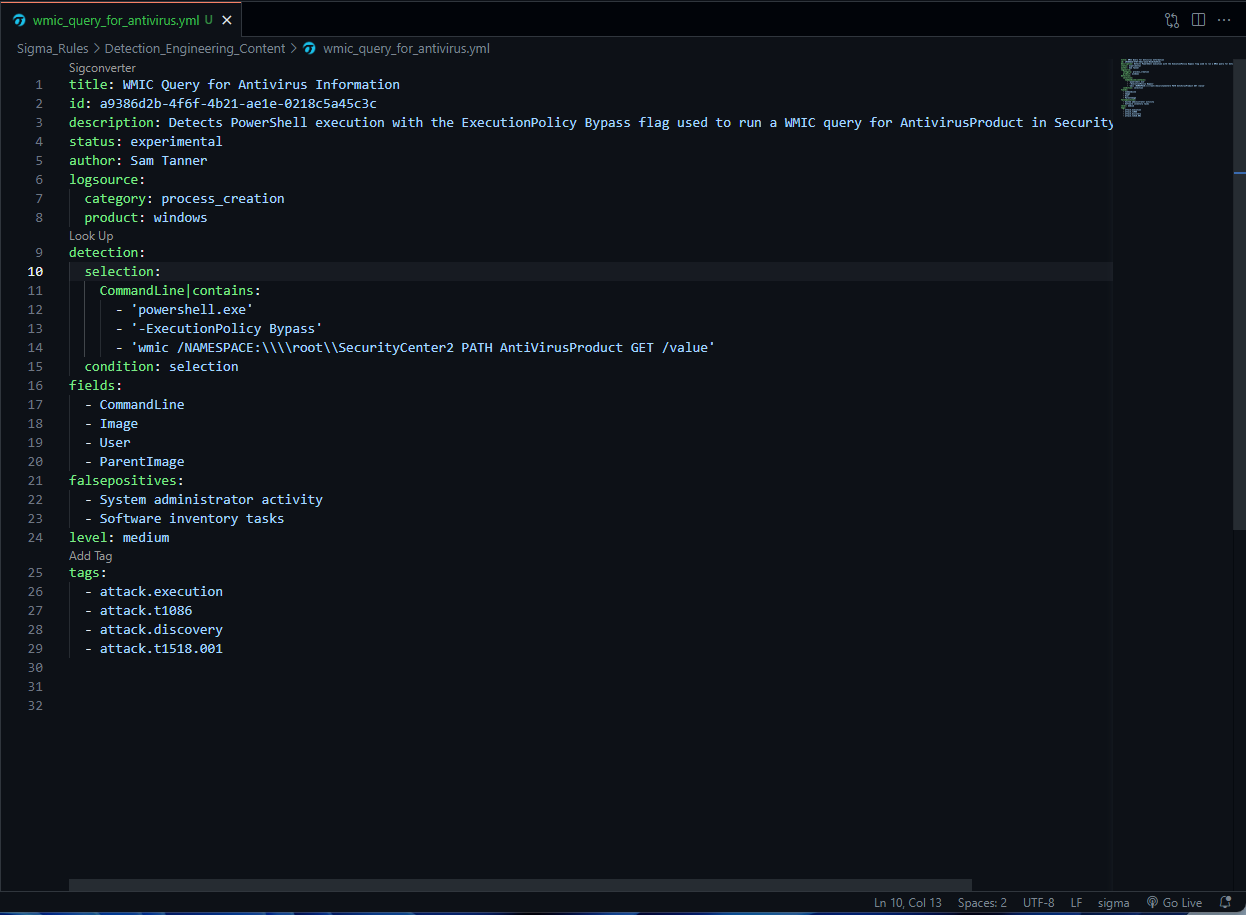The height and width of the screenshot is (915, 1246).
Task: Click the horizontal scrollbar at editor bottom
Action: (520, 885)
